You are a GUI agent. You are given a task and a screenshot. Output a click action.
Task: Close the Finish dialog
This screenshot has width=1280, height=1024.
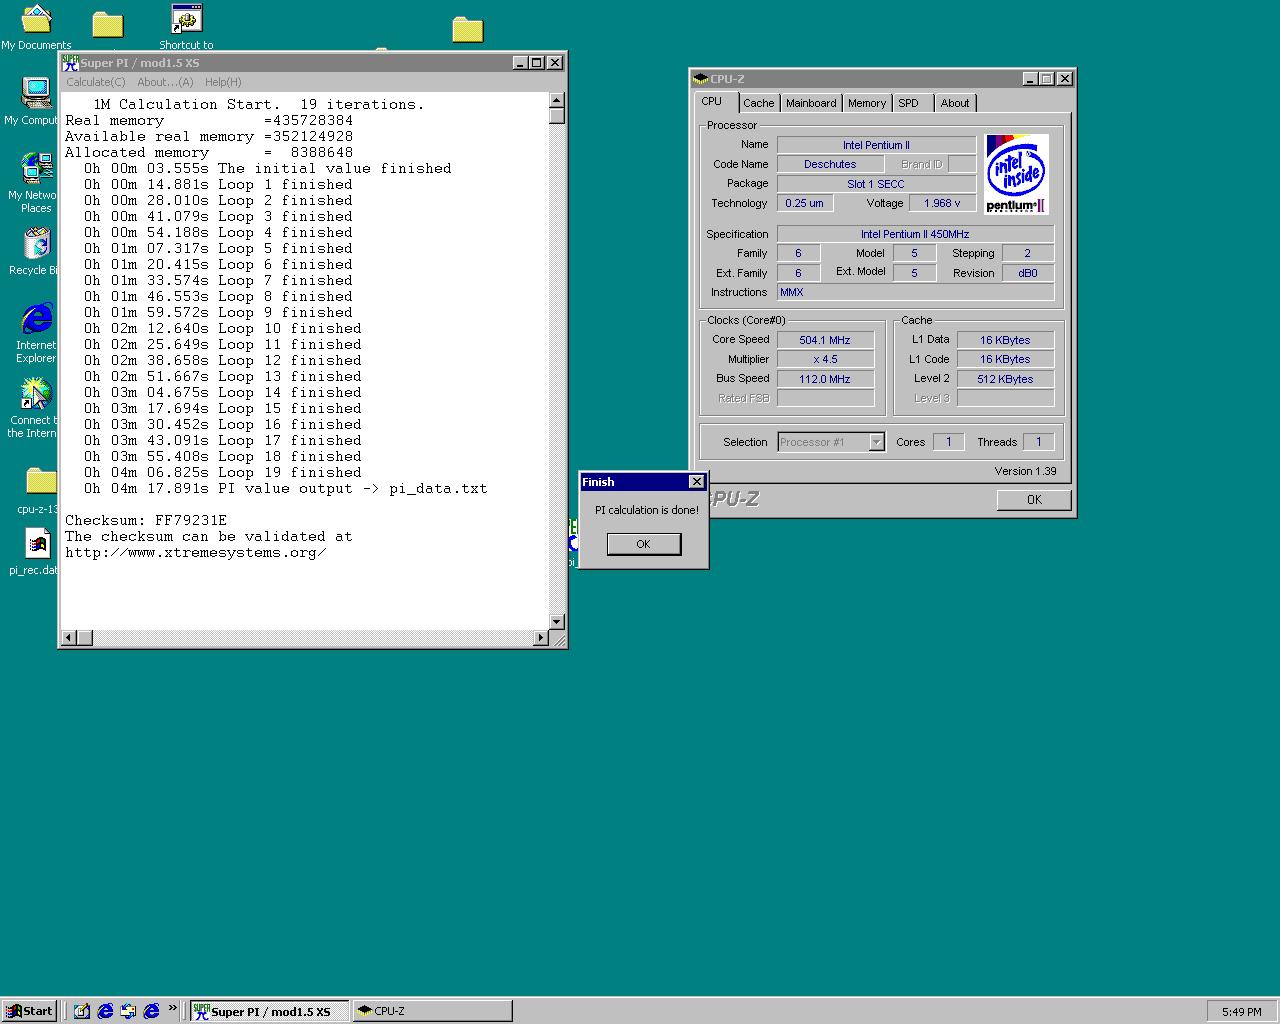tap(697, 482)
